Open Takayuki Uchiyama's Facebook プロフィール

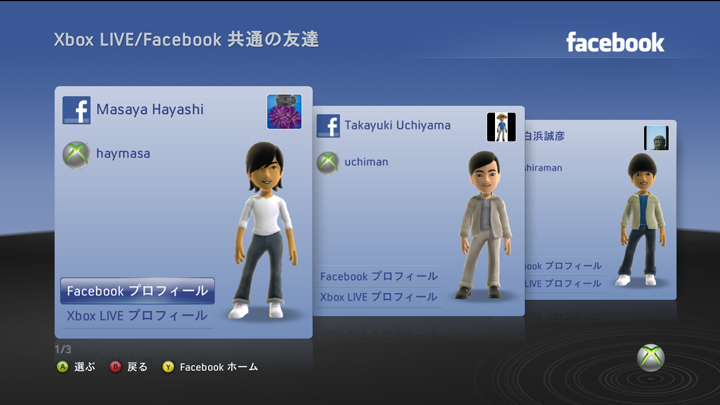pyautogui.click(x=378, y=276)
